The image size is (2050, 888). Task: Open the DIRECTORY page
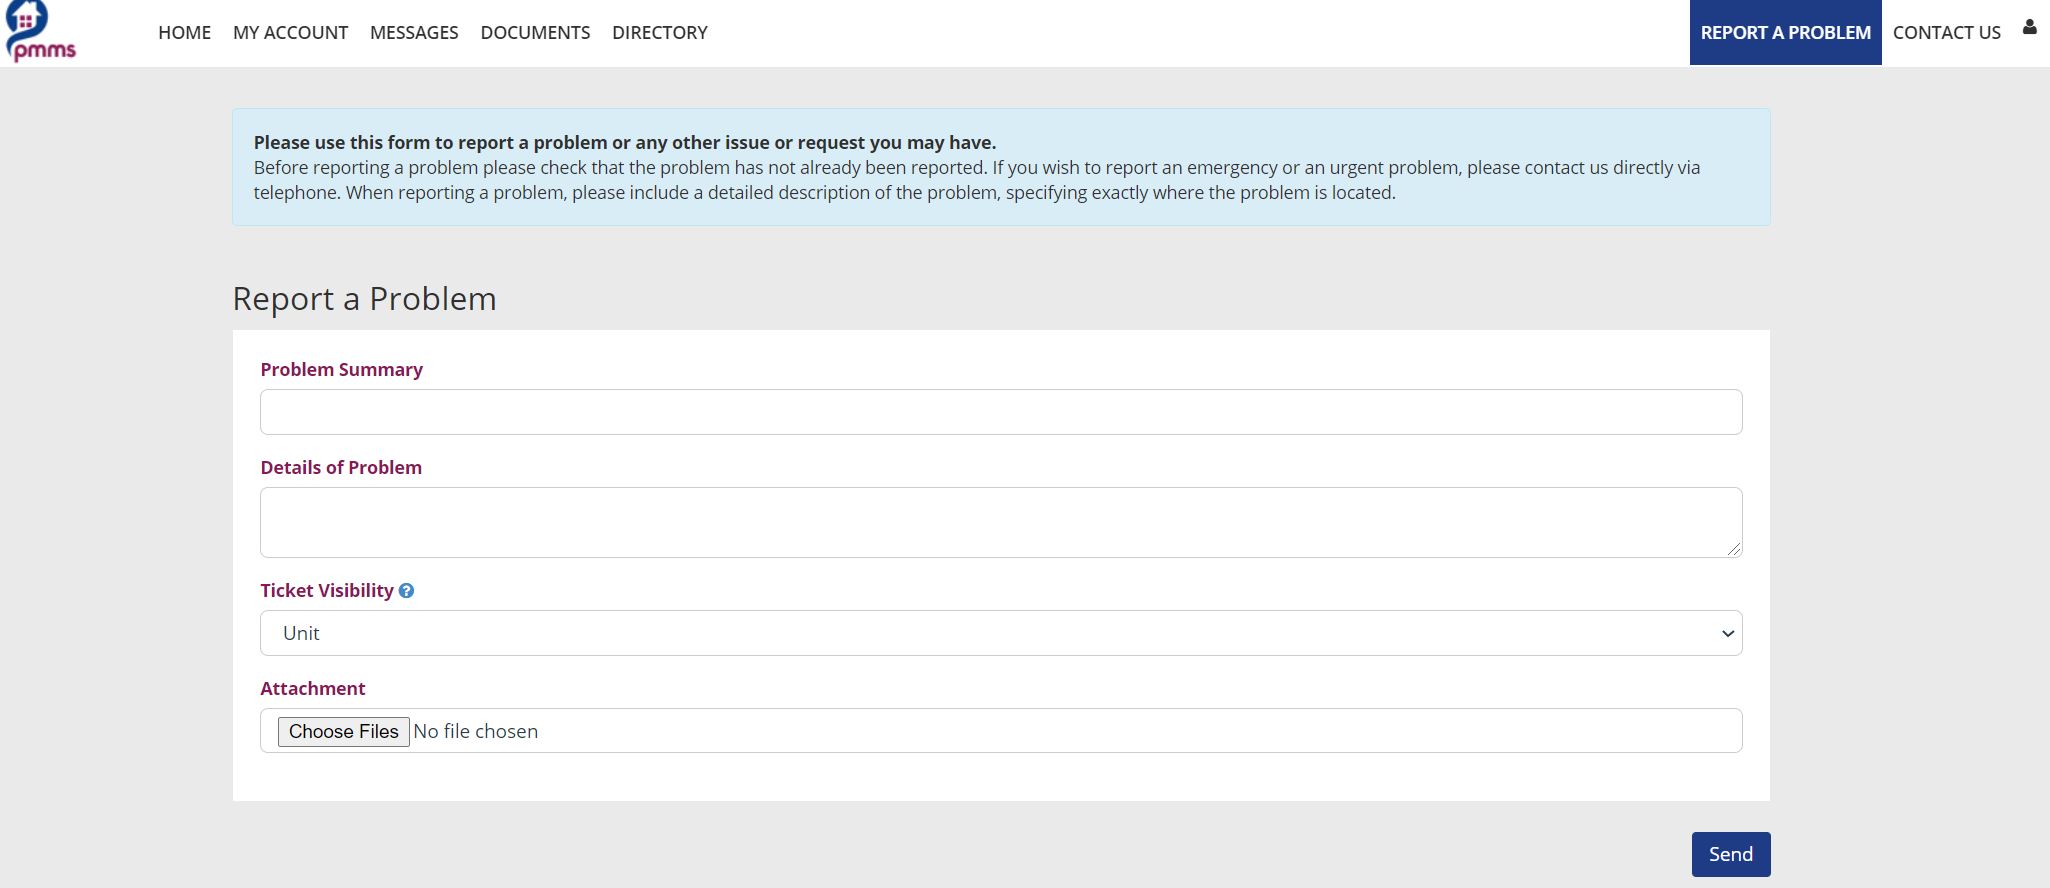pos(660,33)
